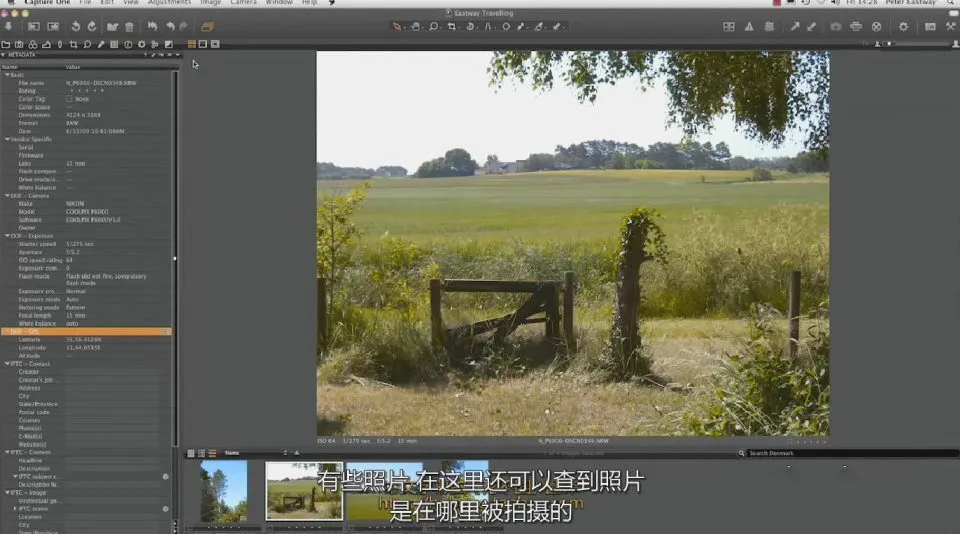Open the Camera menu
Viewport: 960px width, 534px height.
(x=243, y=3)
